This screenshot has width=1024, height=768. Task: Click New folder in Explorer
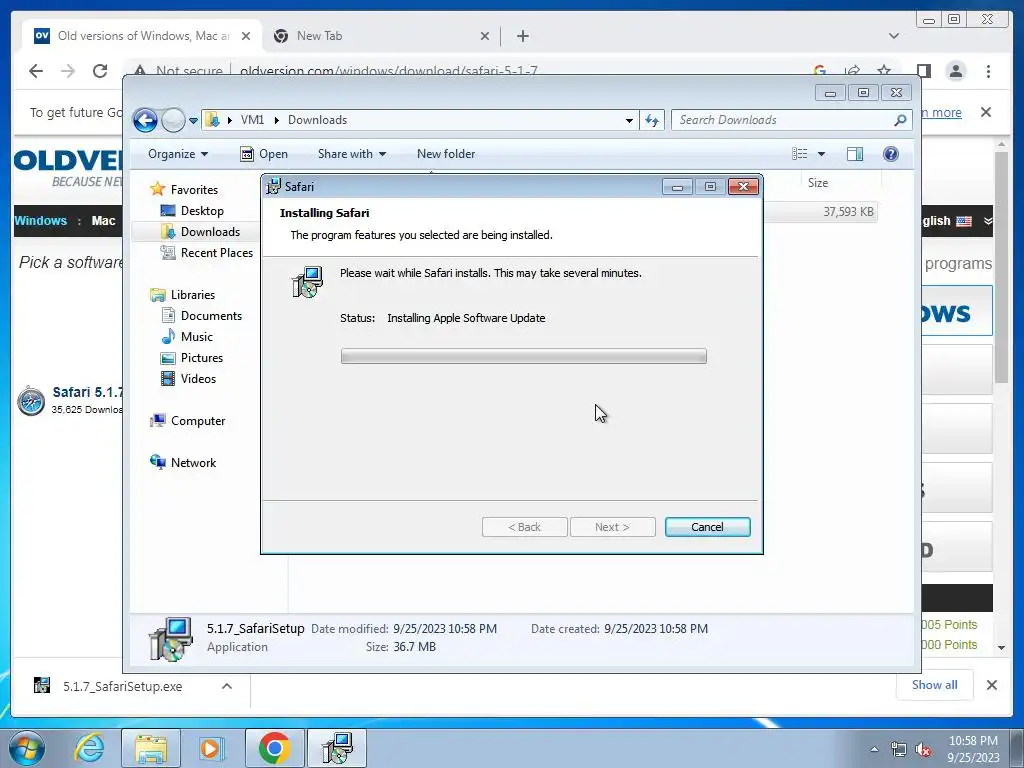pyautogui.click(x=446, y=154)
